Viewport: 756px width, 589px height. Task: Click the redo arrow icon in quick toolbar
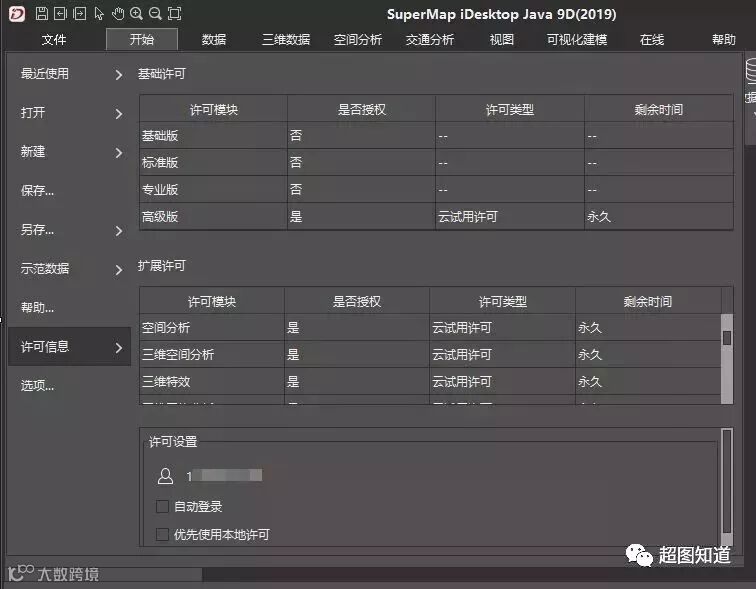tap(80, 13)
